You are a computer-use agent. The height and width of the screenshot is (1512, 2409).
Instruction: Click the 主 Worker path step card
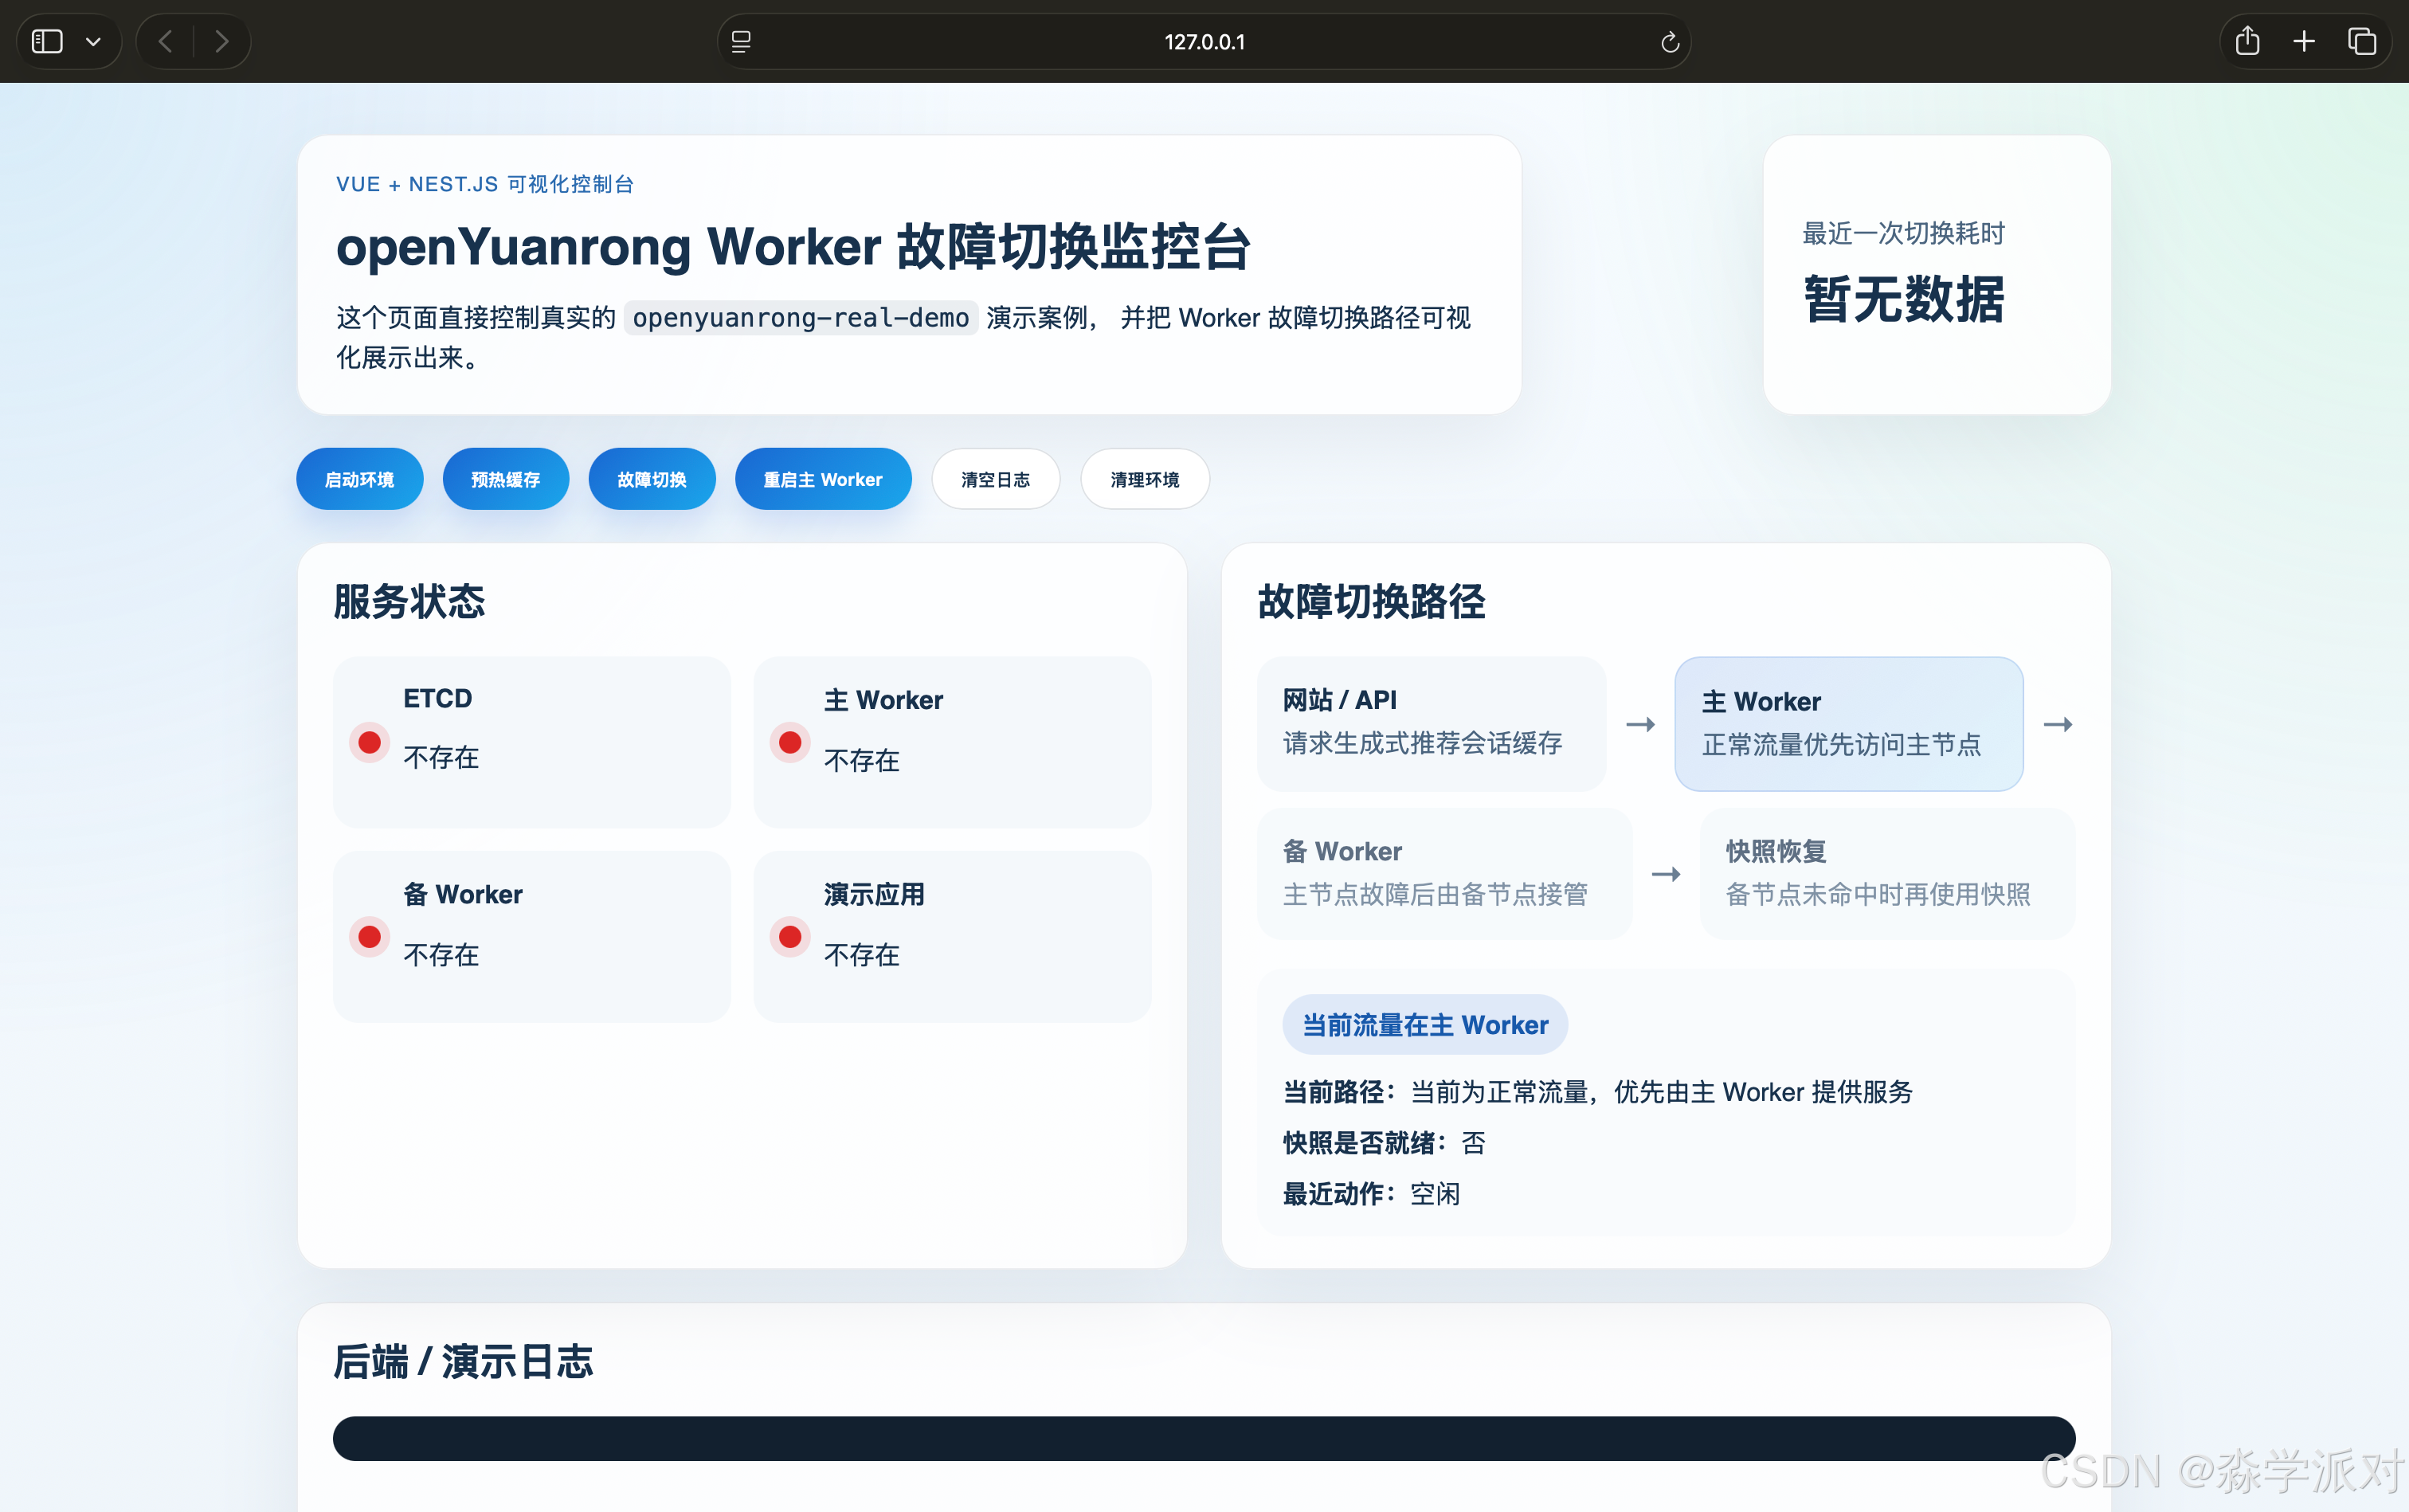(x=1848, y=723)
